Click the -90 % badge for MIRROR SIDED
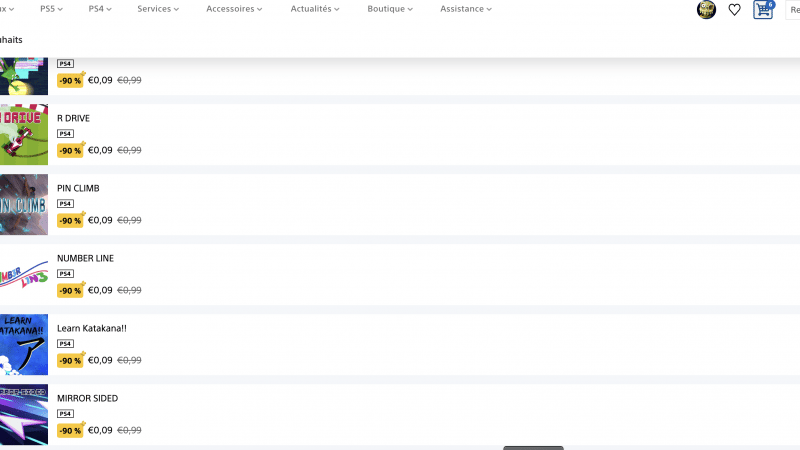 pyautogui.click(x=70, y=430)
